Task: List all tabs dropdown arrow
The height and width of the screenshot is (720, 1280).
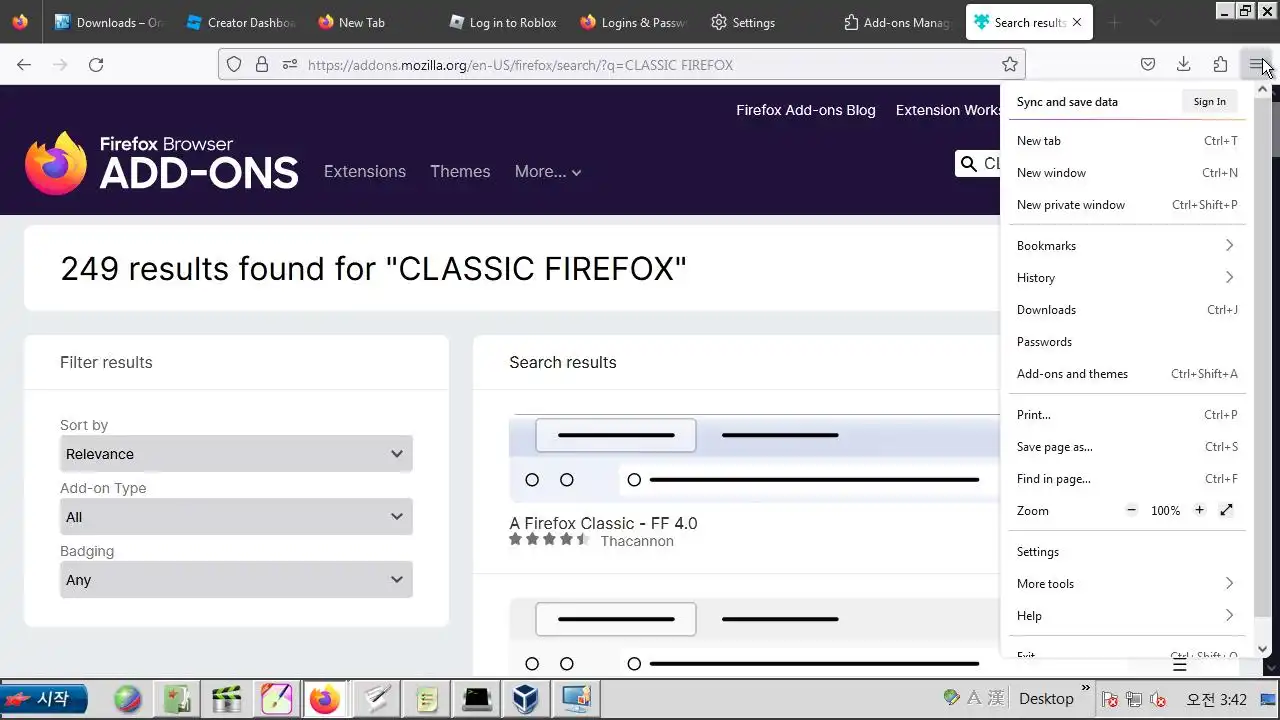Action: click(x=1155, y=22)
